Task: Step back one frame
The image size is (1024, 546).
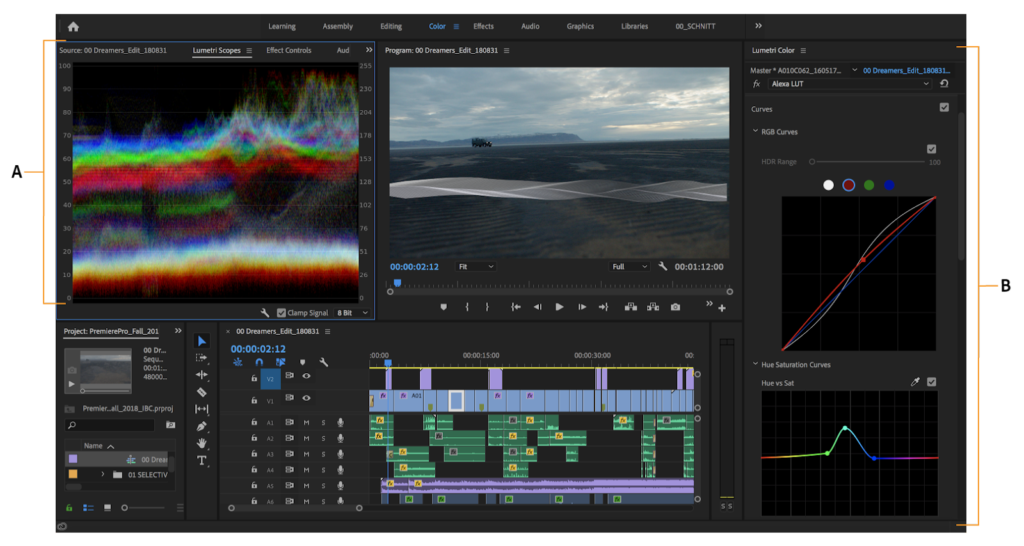Action: pos(537,307)
